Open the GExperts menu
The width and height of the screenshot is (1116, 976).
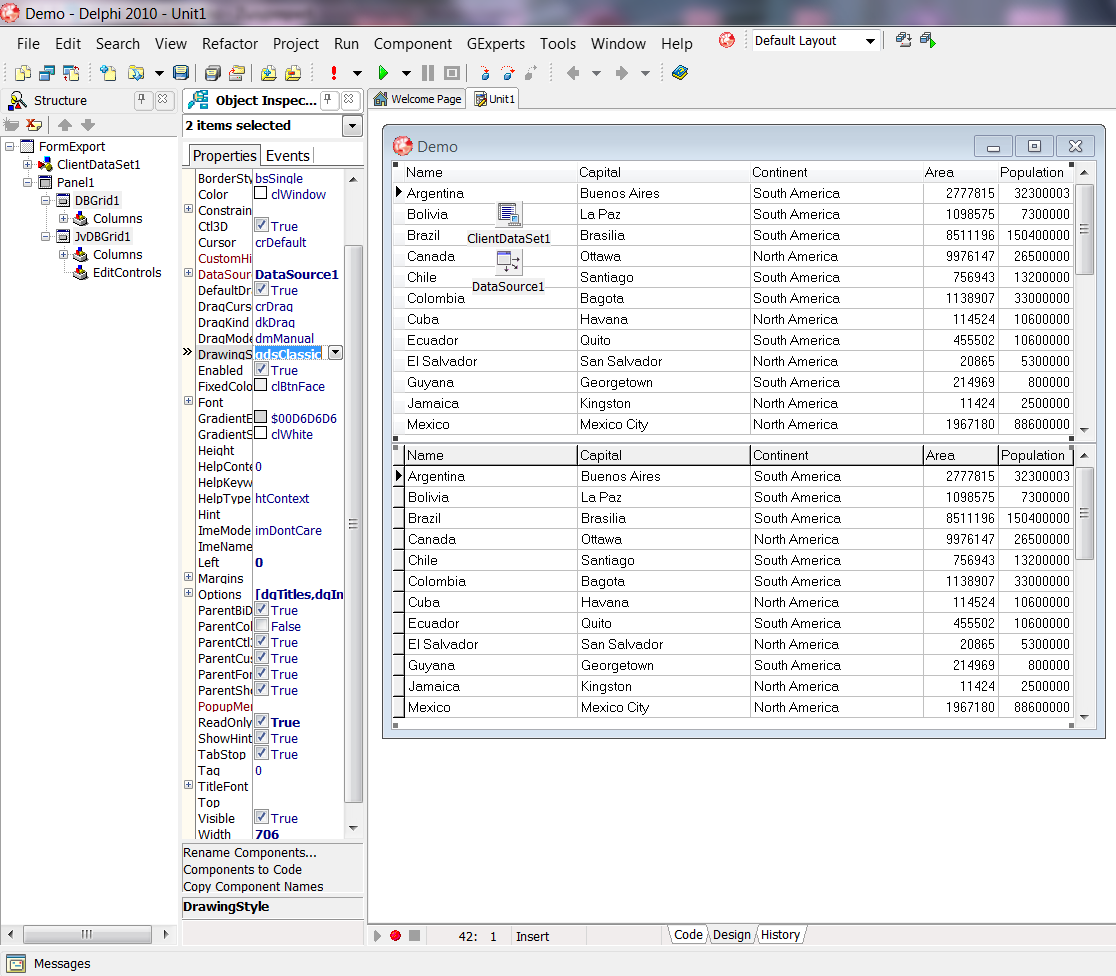click(x=497, y=44)
